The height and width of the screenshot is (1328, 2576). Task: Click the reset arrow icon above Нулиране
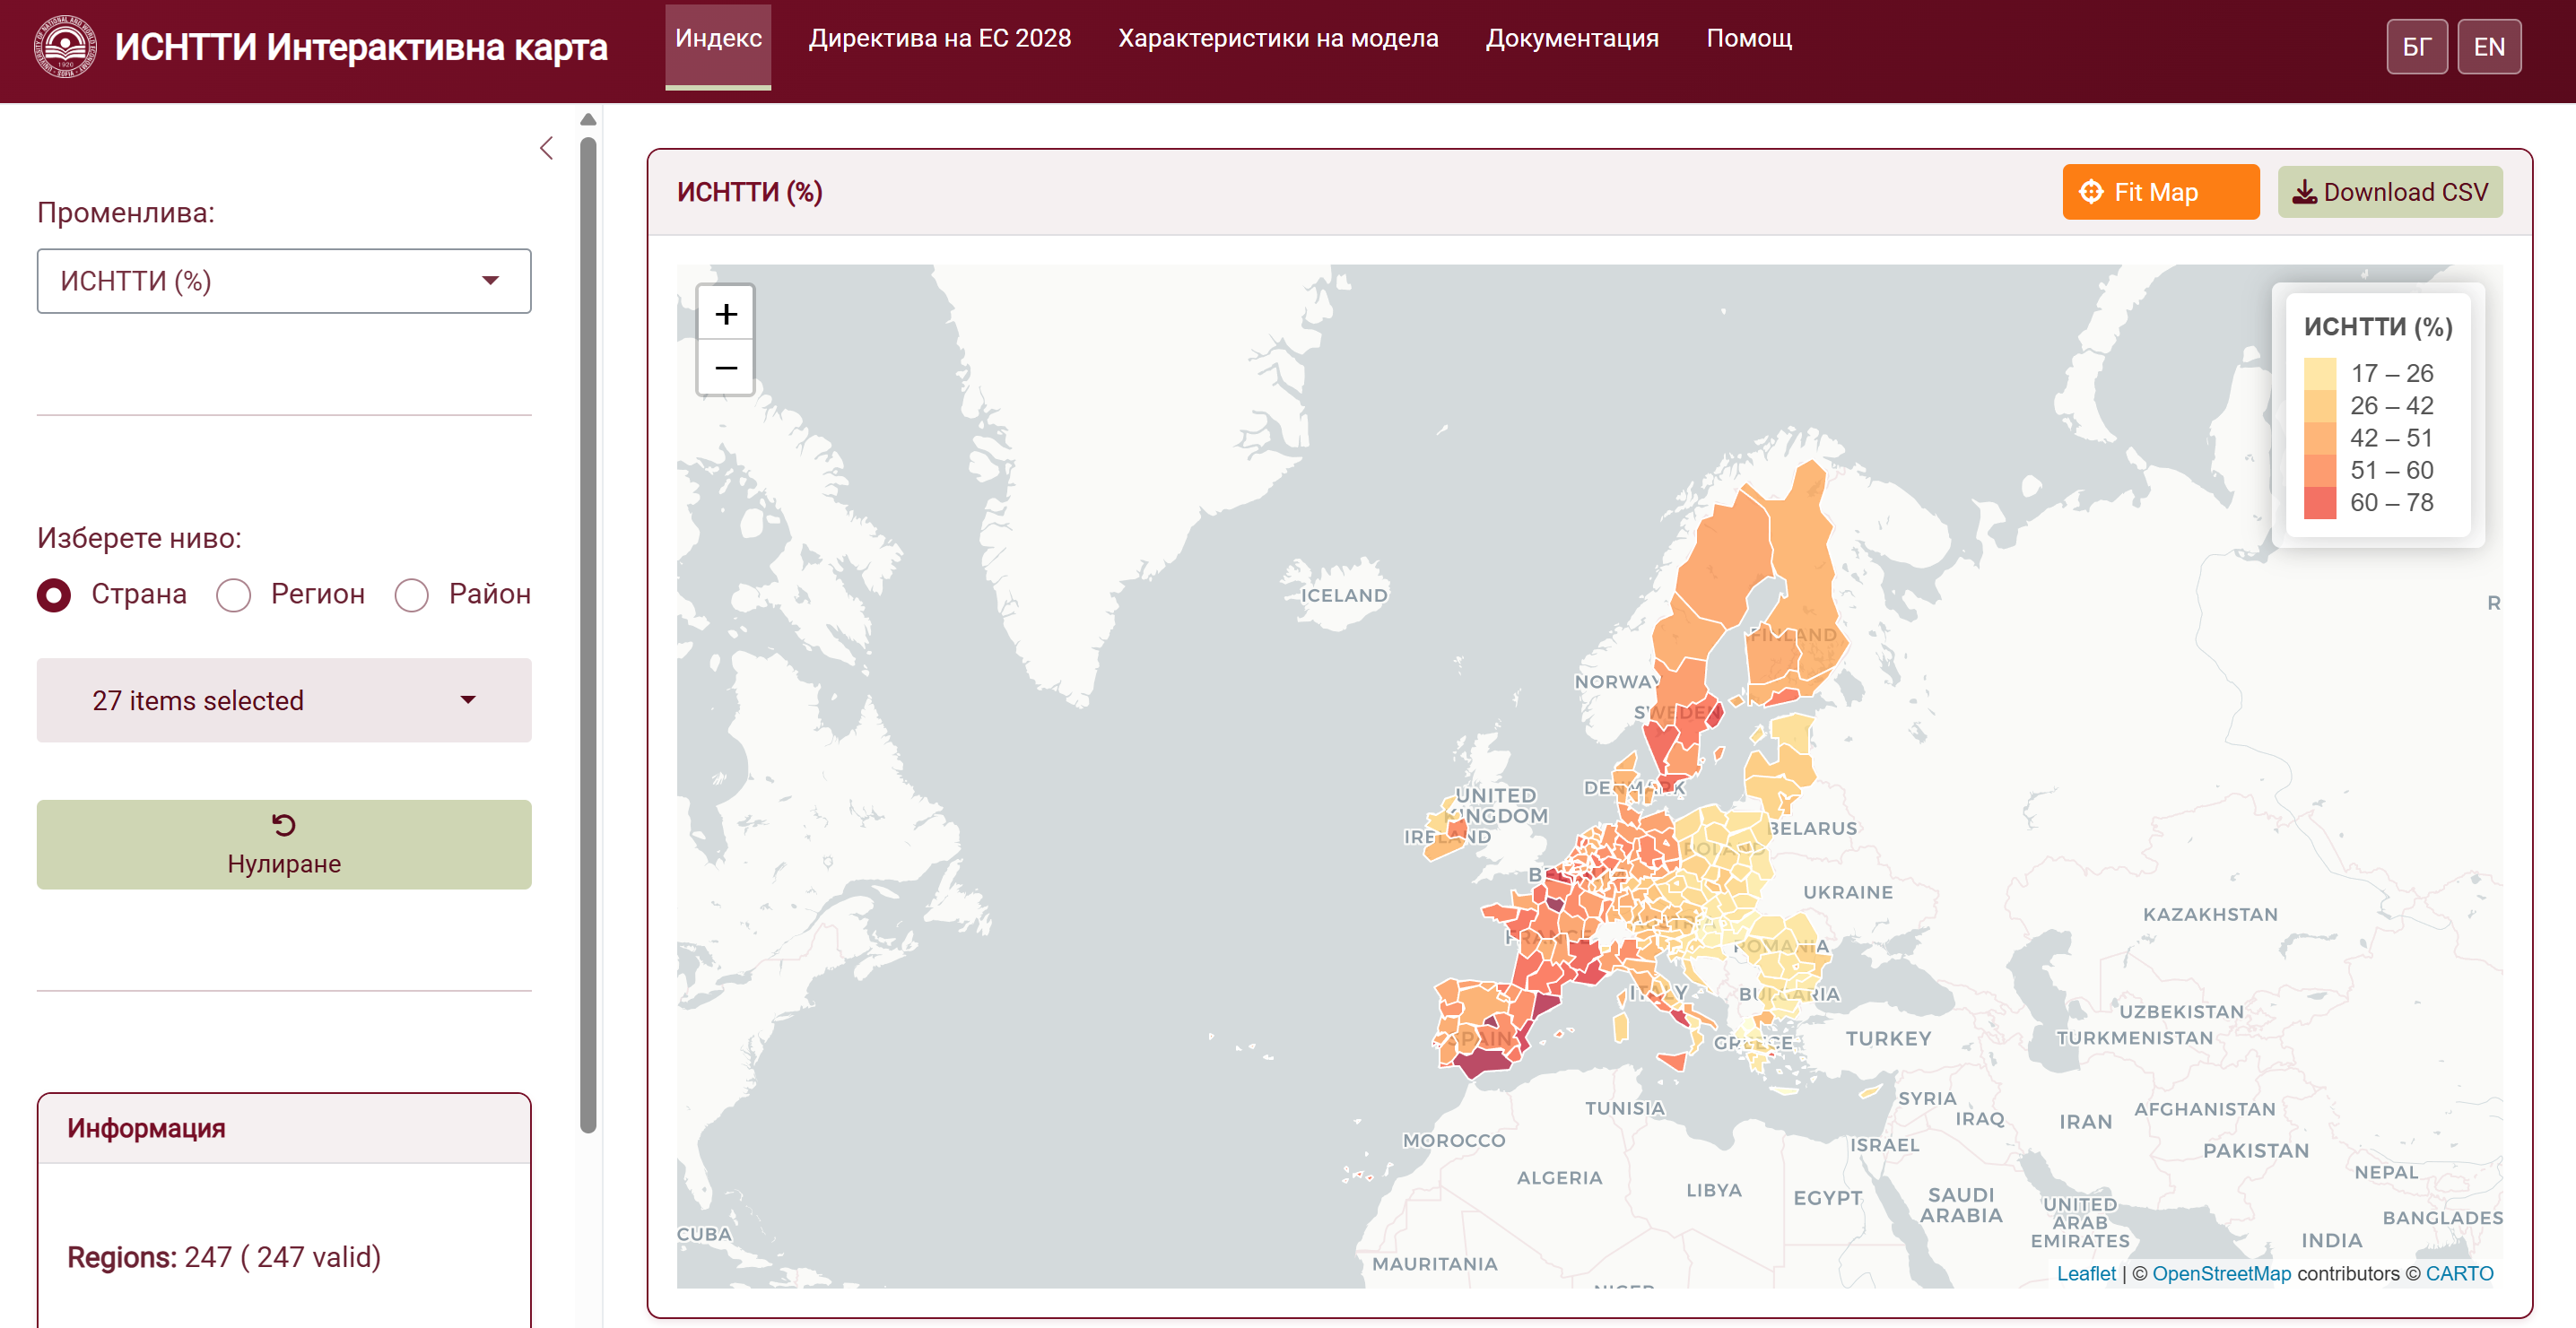(283, 825)
